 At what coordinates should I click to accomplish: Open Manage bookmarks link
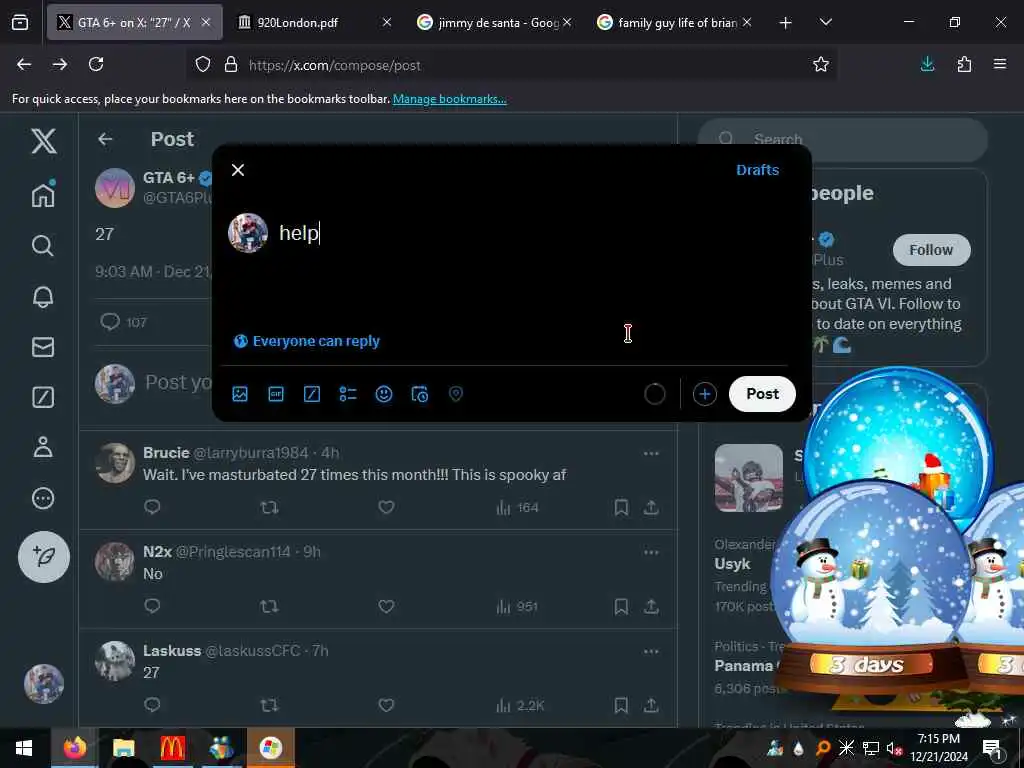click(449, 99)
